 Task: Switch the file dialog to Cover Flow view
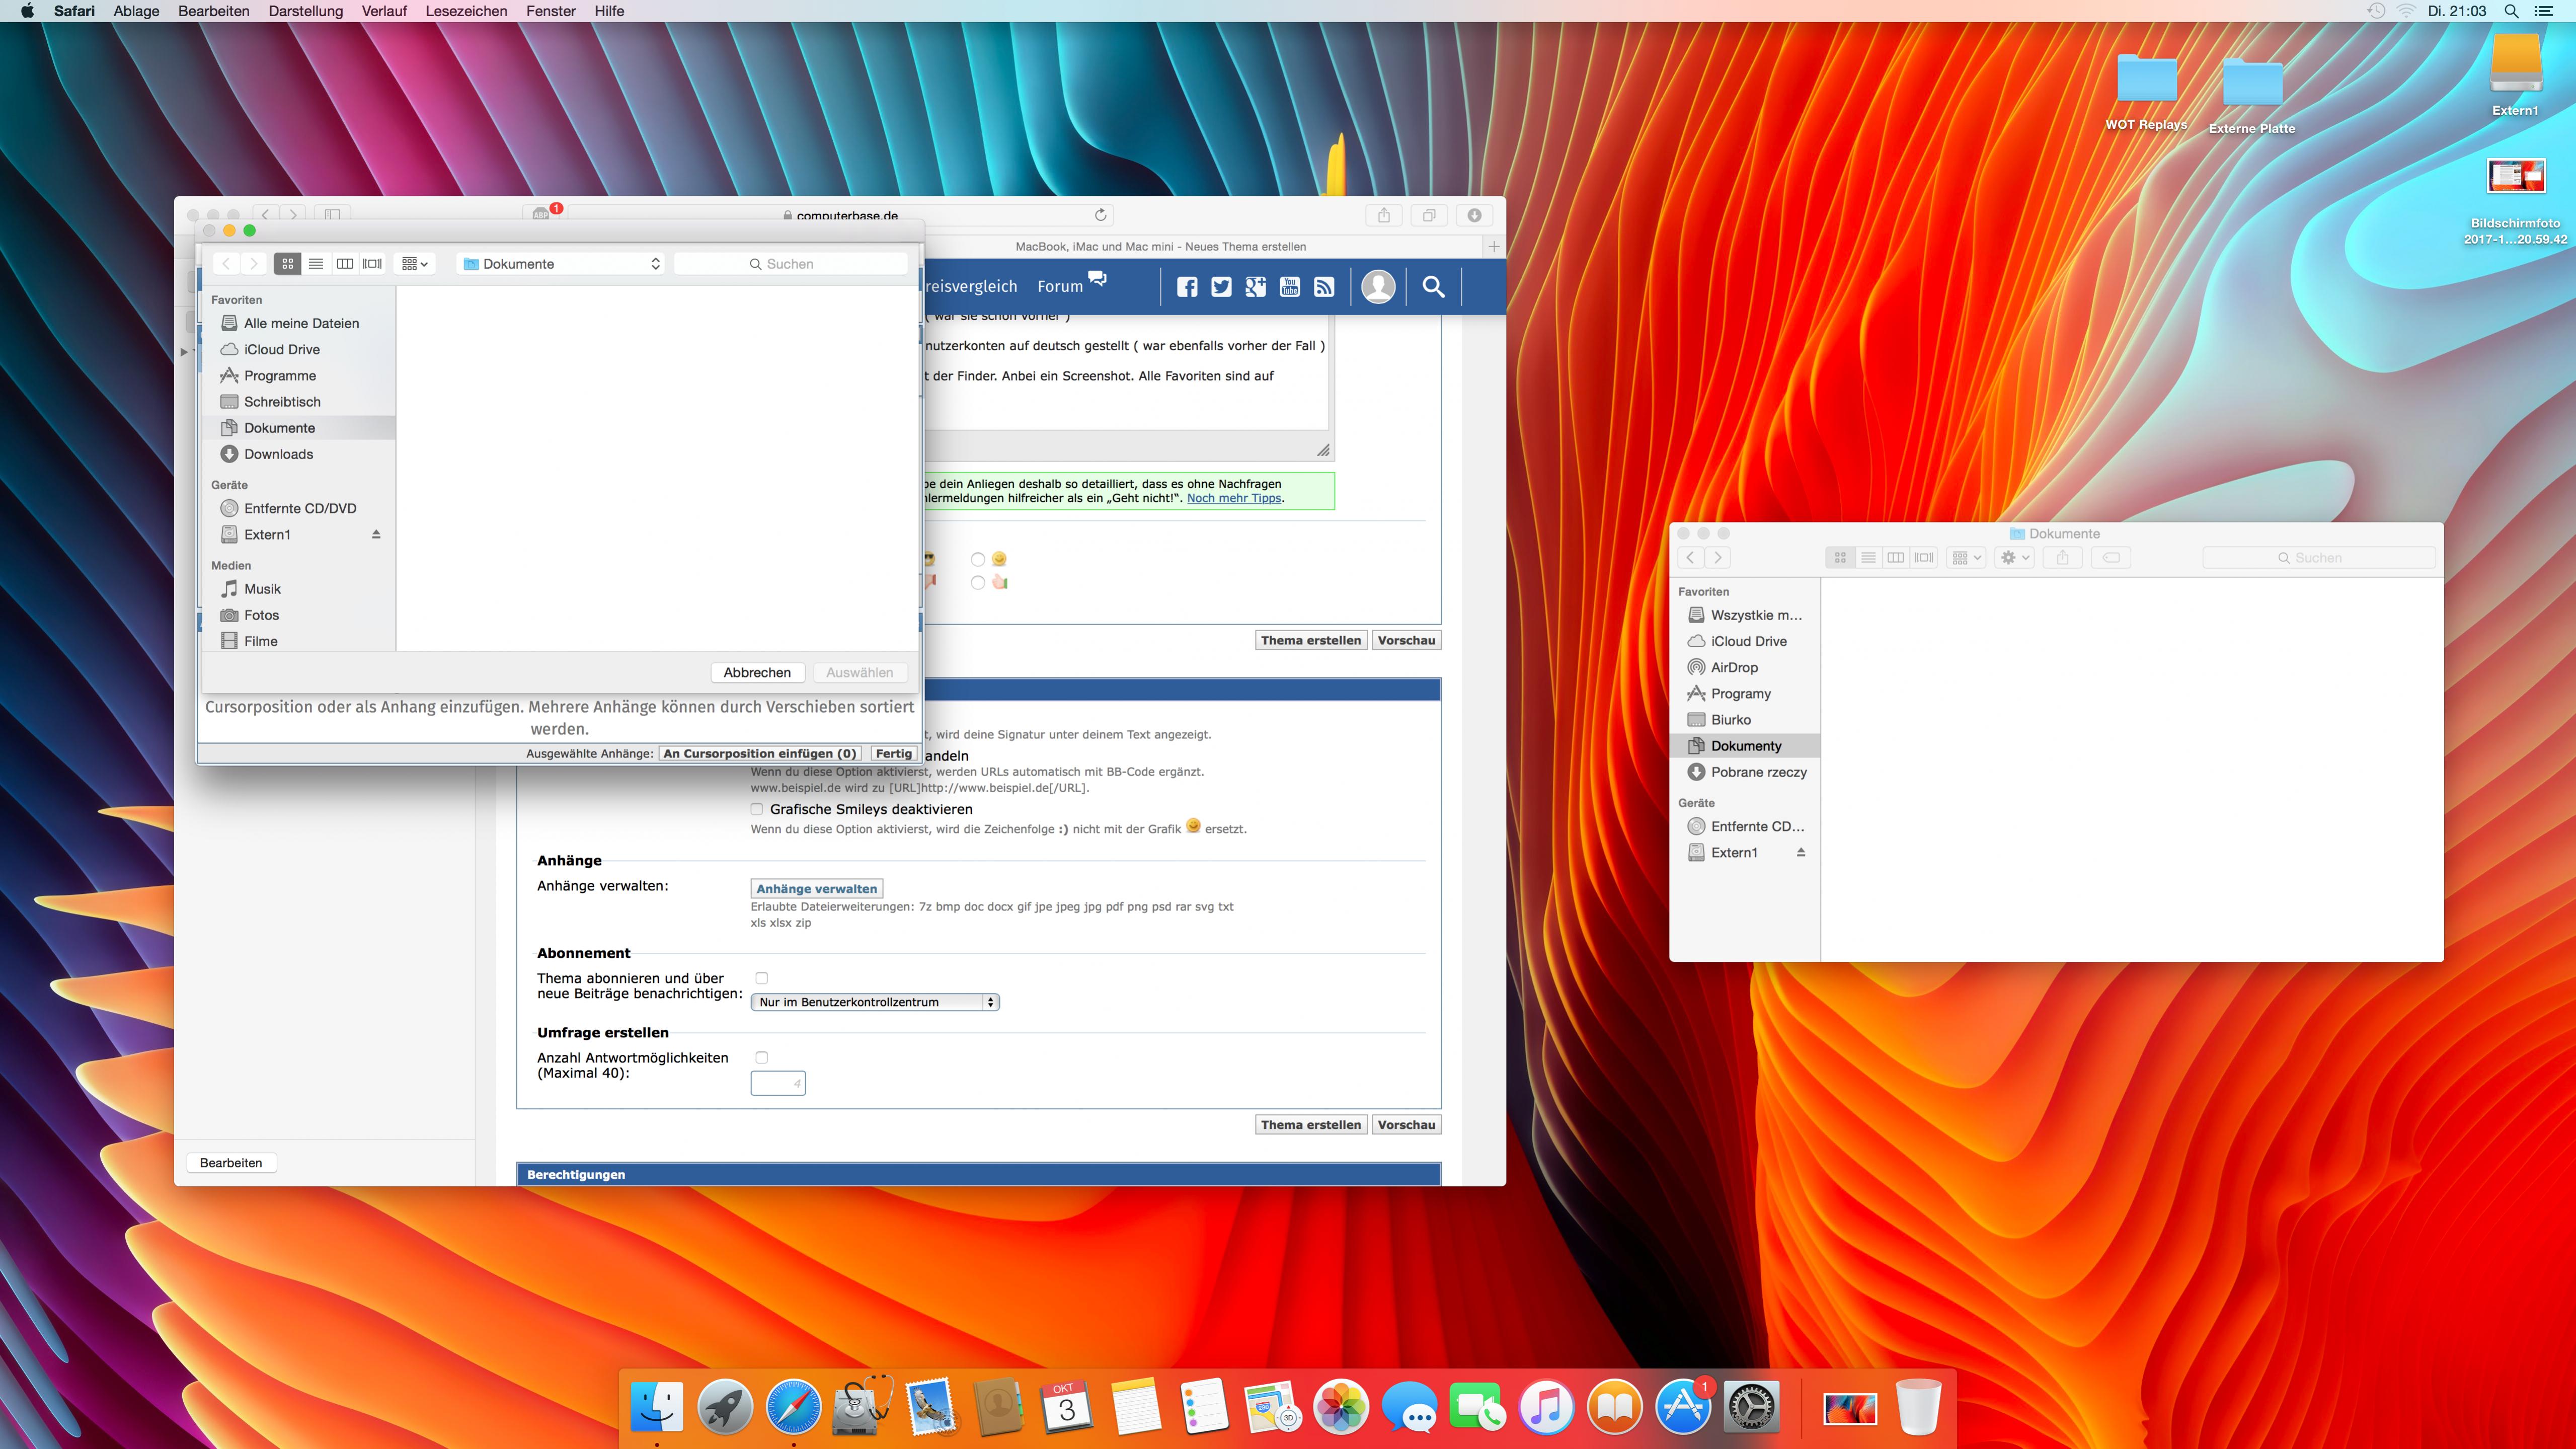(x=372, y=264)
